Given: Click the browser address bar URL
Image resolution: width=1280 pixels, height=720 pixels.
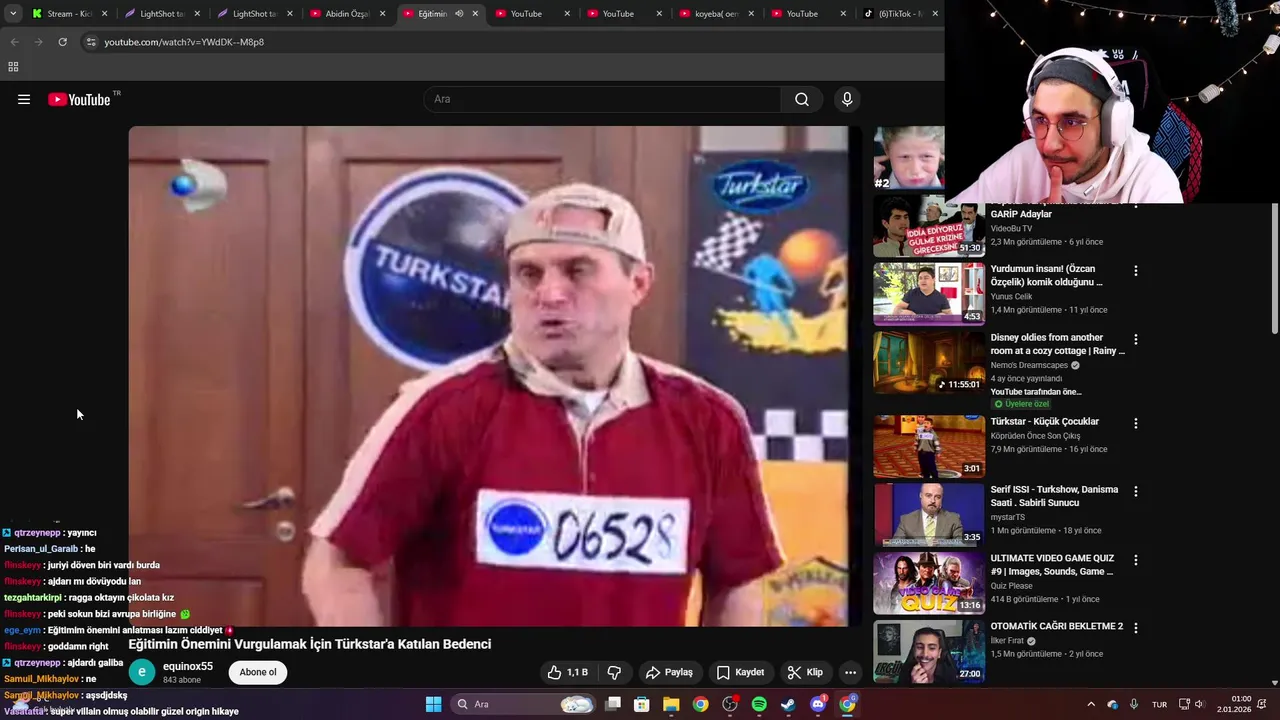Looking at the screenshot, I should pos(184,42).
